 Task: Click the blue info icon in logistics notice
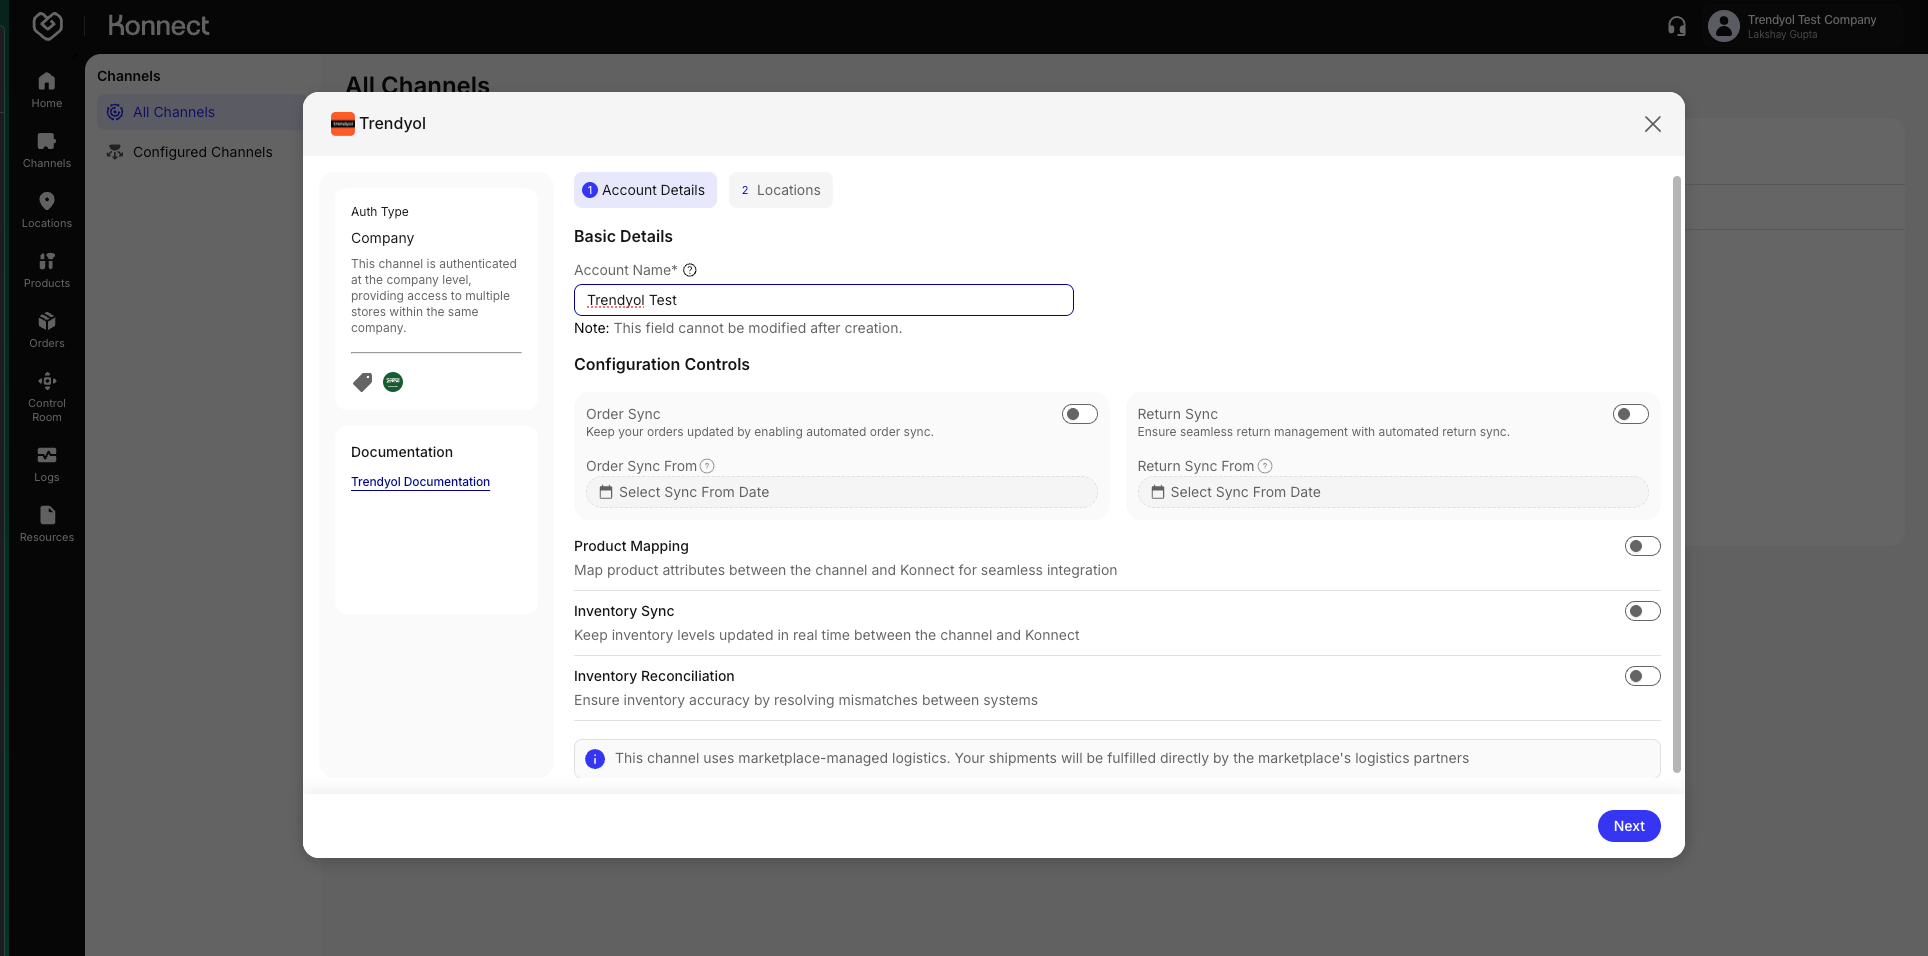pyautogui.click(x=595, y=759)
